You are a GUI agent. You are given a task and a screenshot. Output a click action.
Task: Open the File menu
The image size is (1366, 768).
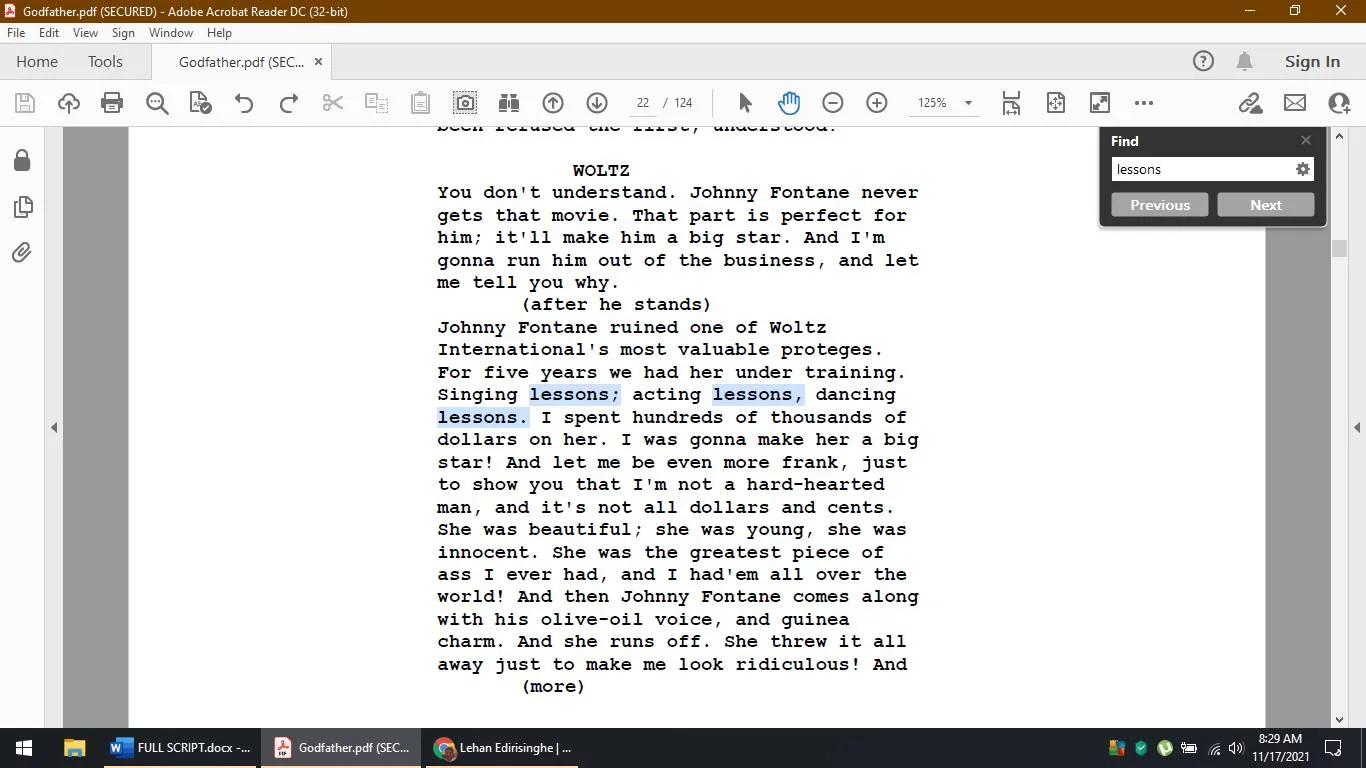point(16,33)
